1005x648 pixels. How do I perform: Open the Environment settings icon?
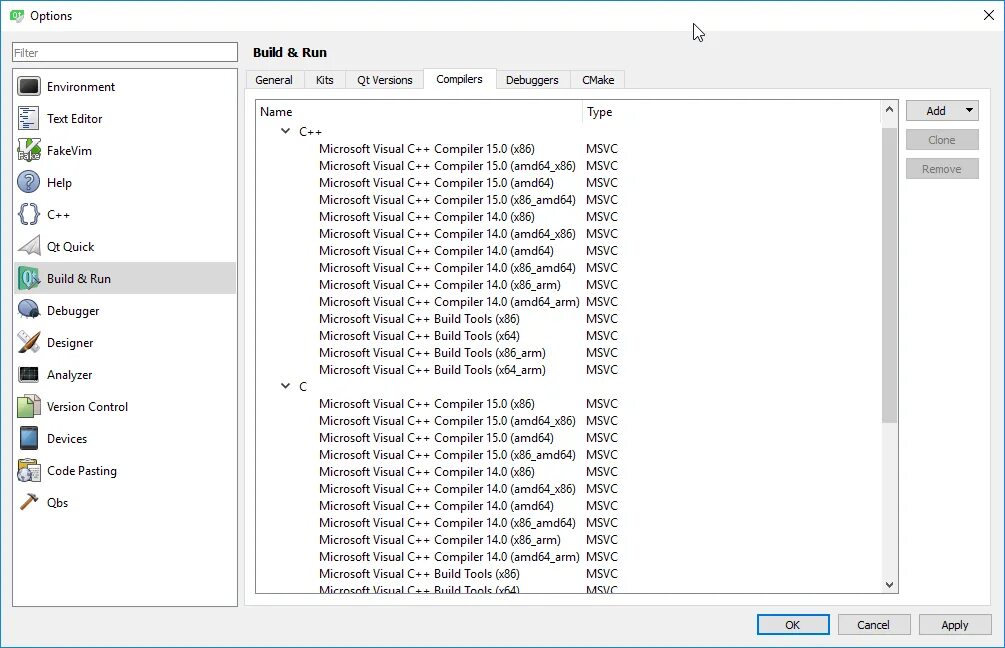click(29, 86)
